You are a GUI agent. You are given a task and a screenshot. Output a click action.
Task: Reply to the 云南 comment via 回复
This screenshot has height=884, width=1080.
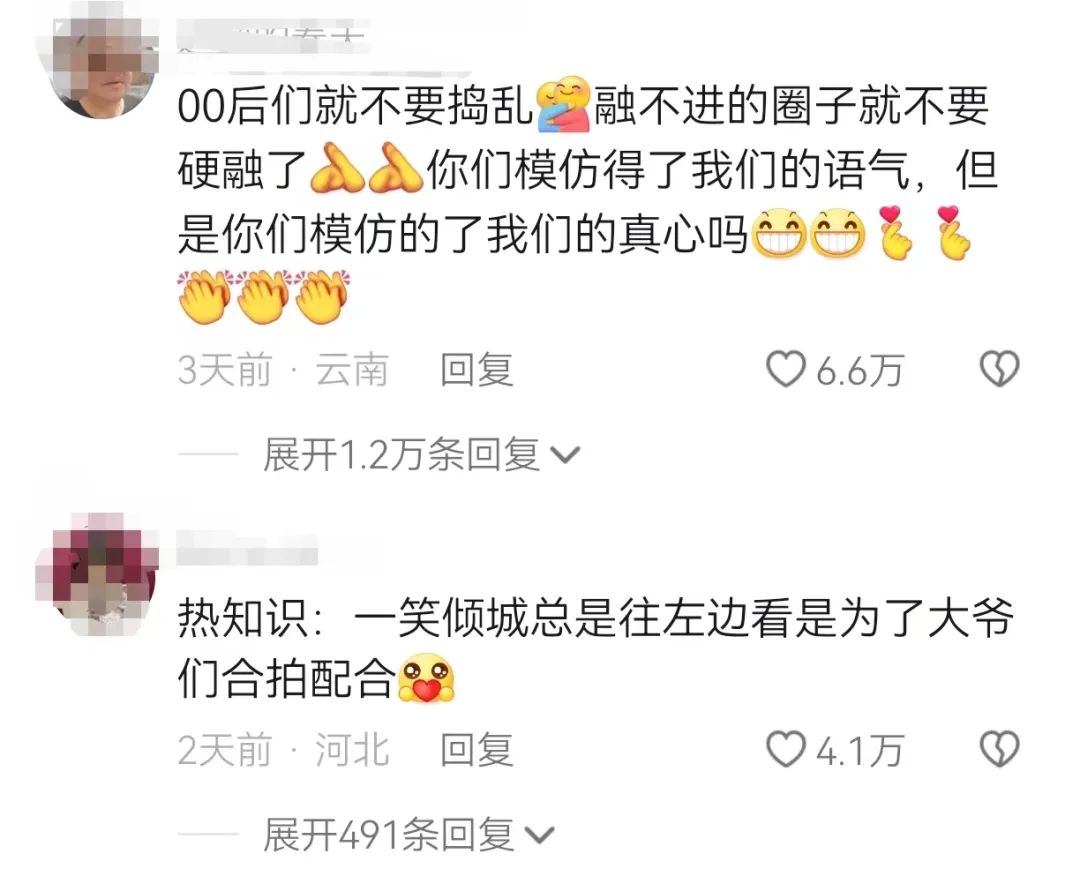[477, 370]
